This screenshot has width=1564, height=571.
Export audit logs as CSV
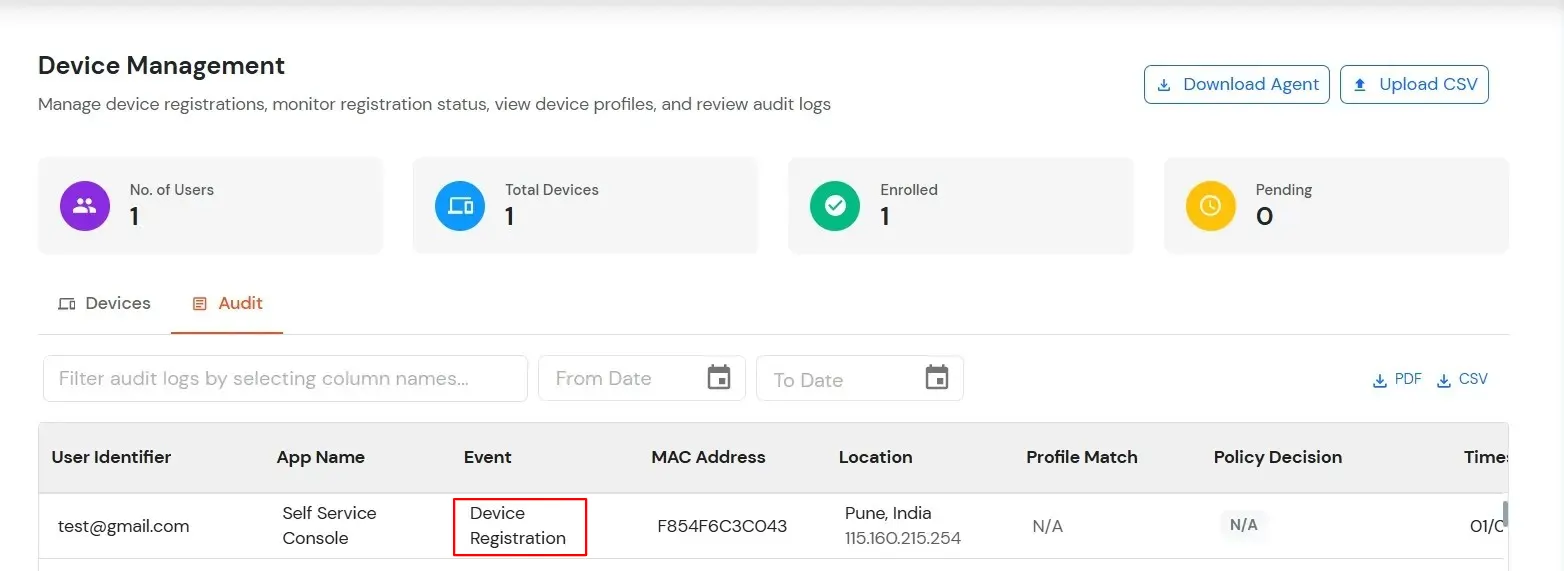click(1462, 380)
